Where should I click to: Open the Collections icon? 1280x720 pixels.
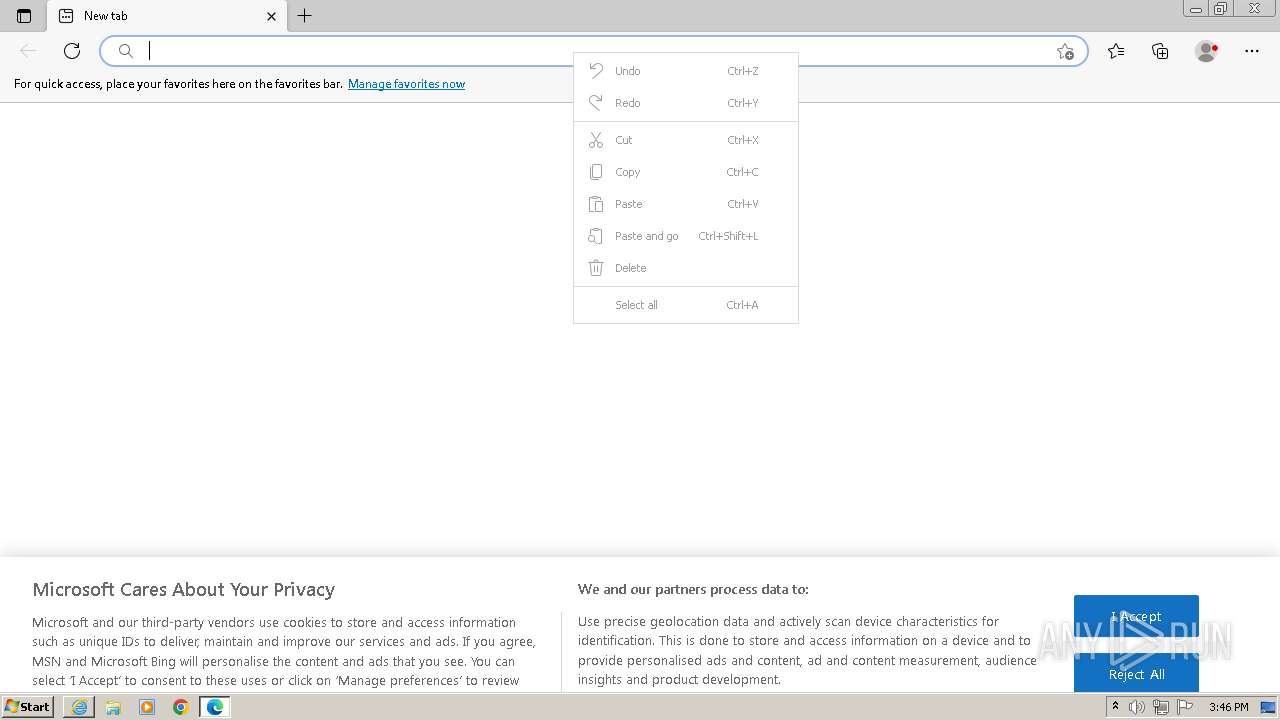pyautogui.click(x=1160, y=51)
